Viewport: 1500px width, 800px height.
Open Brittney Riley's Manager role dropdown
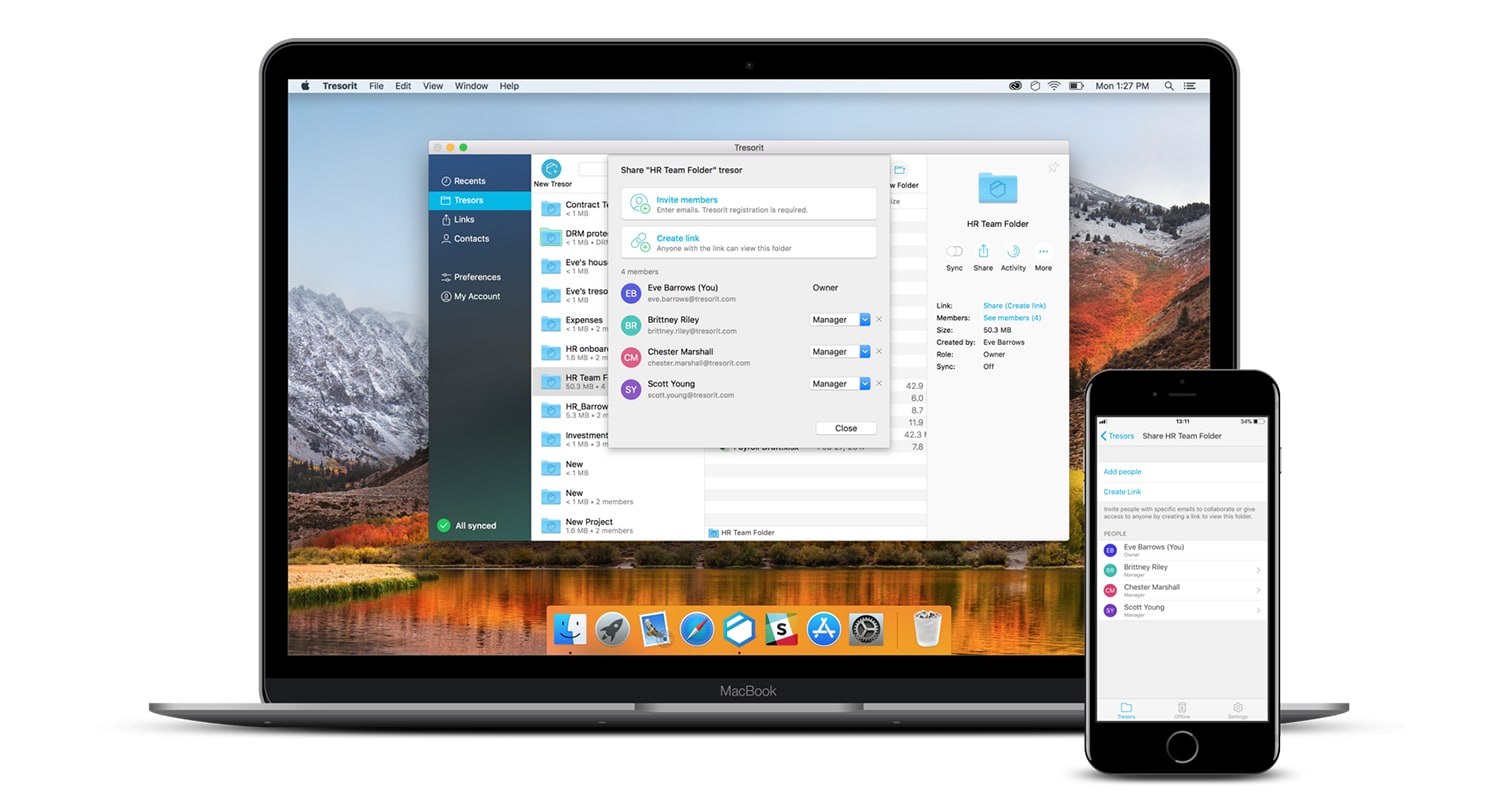pos(840,320)
